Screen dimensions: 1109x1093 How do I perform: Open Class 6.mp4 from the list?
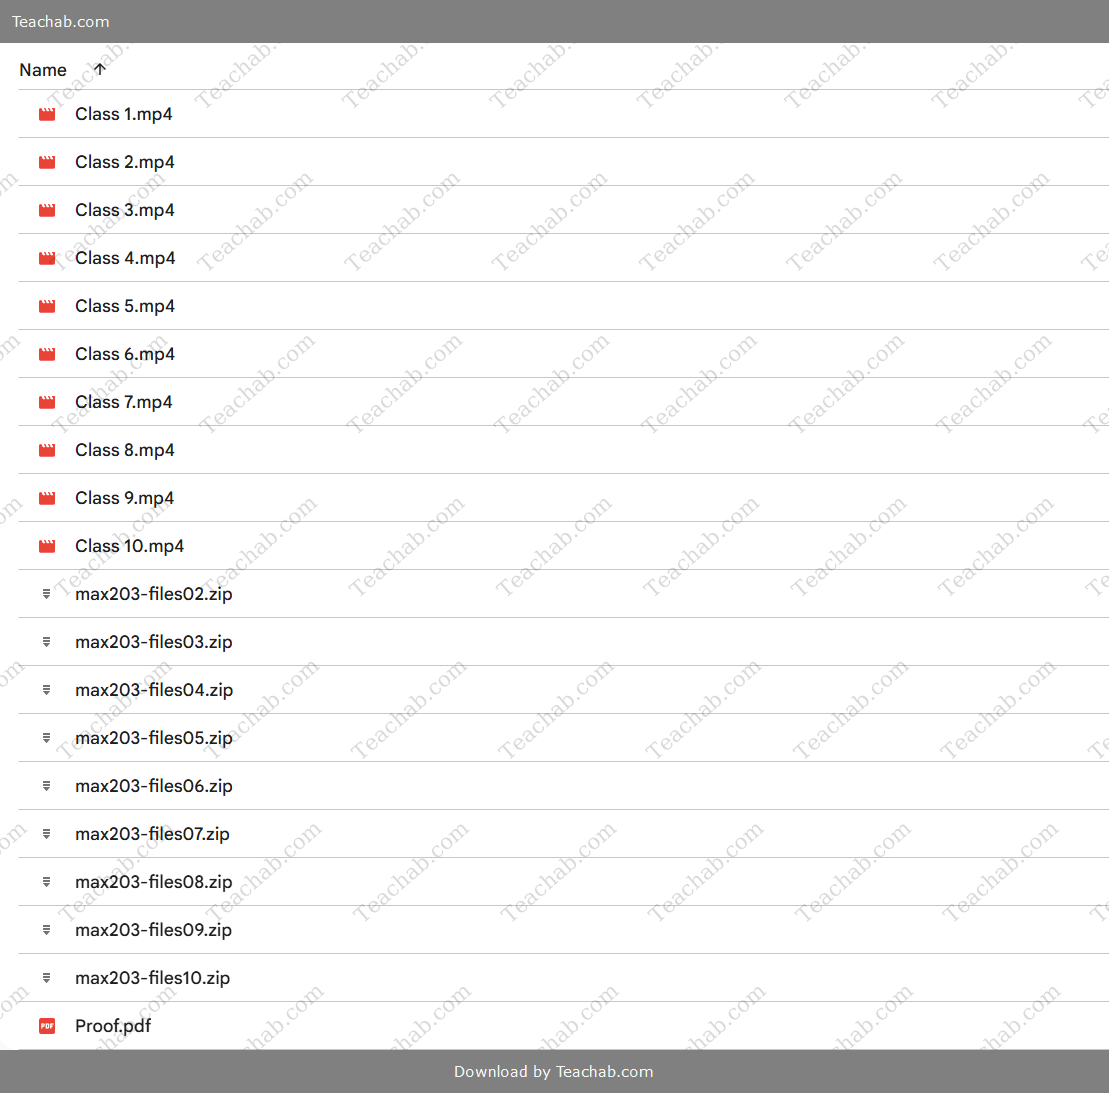[125, 354]
